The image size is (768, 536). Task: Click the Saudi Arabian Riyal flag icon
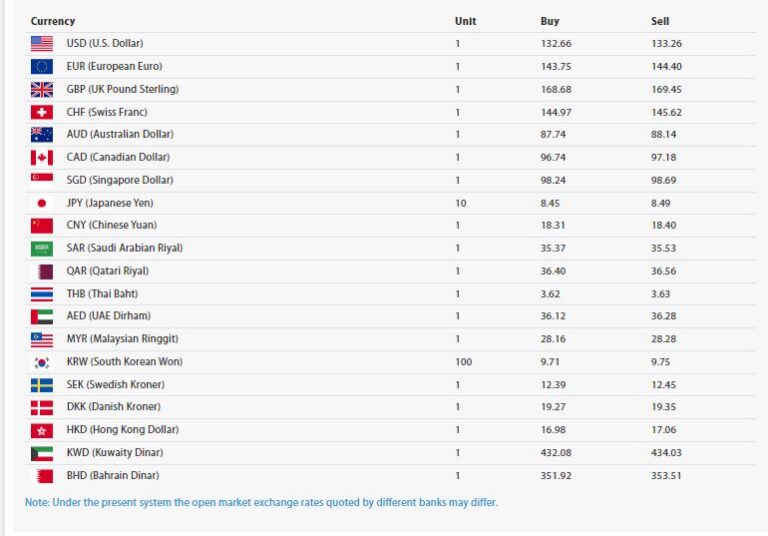(41, 248)
